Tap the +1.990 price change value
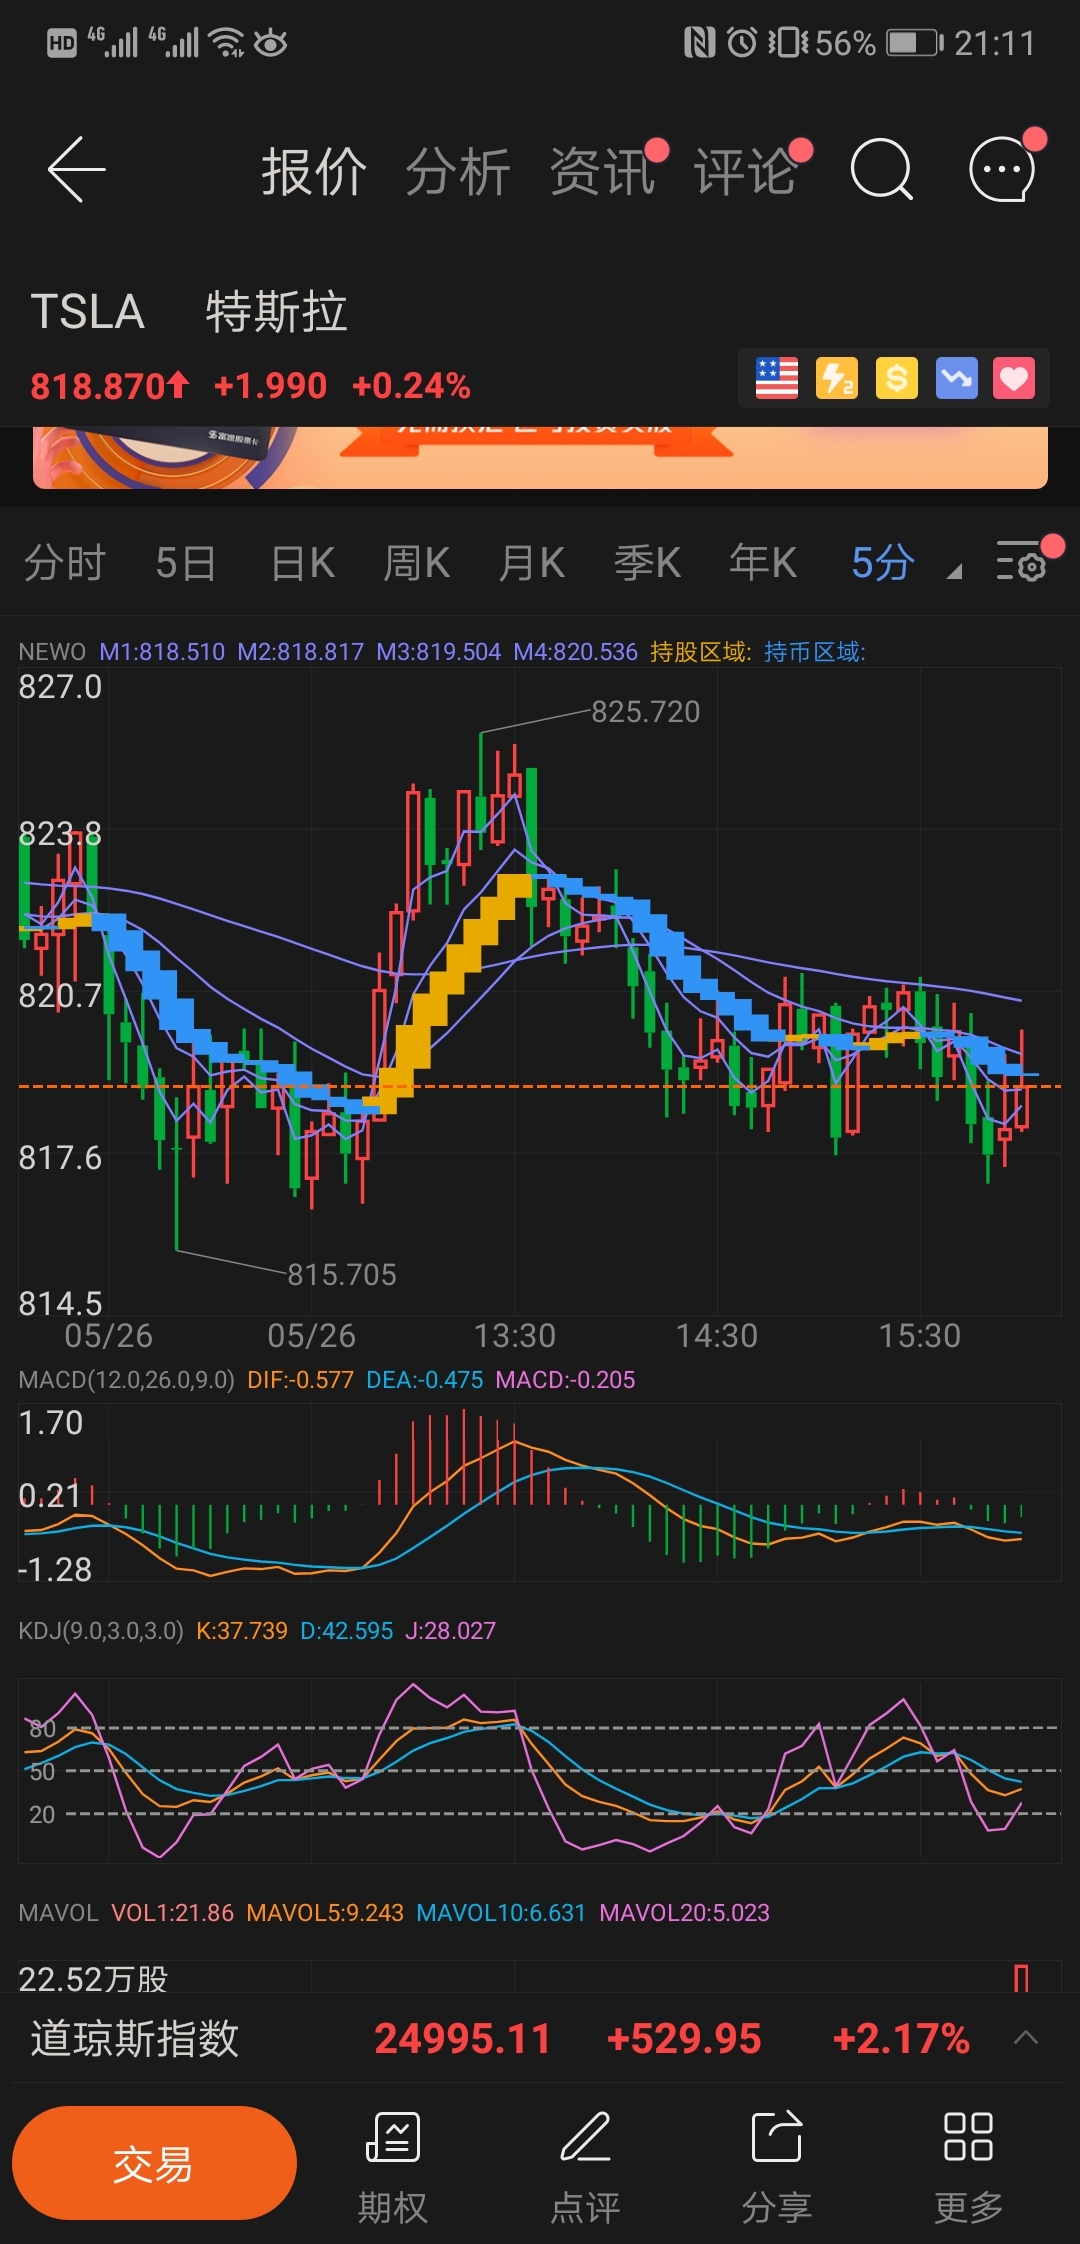The height and width of the screenshot is (2244, 1080). pos(270,385)
